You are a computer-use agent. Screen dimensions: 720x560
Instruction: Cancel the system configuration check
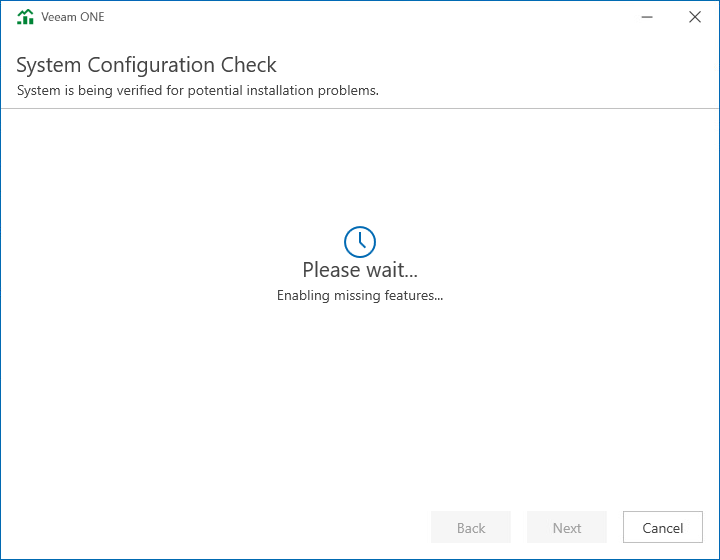pos(663,527)
